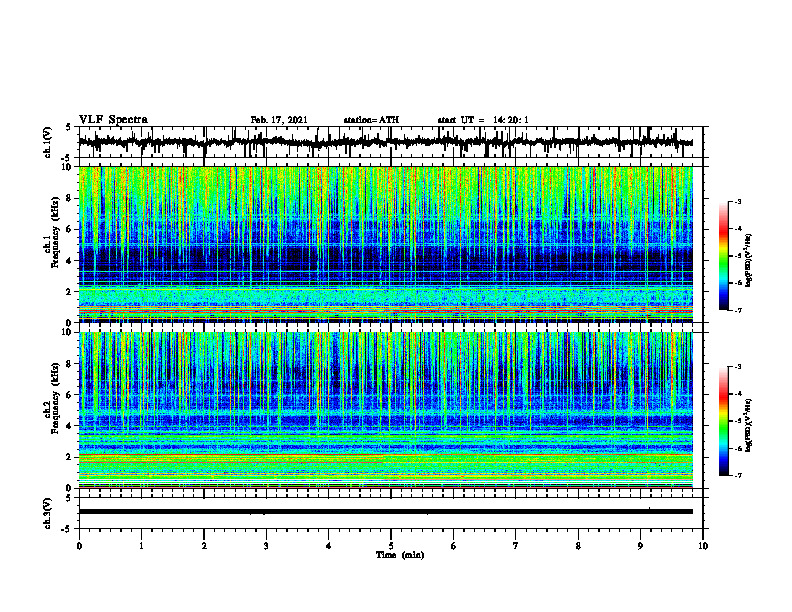This screenshot has height=612, width=792.
Task: Click the 'station= ATH' label
Action: [371, 120]
